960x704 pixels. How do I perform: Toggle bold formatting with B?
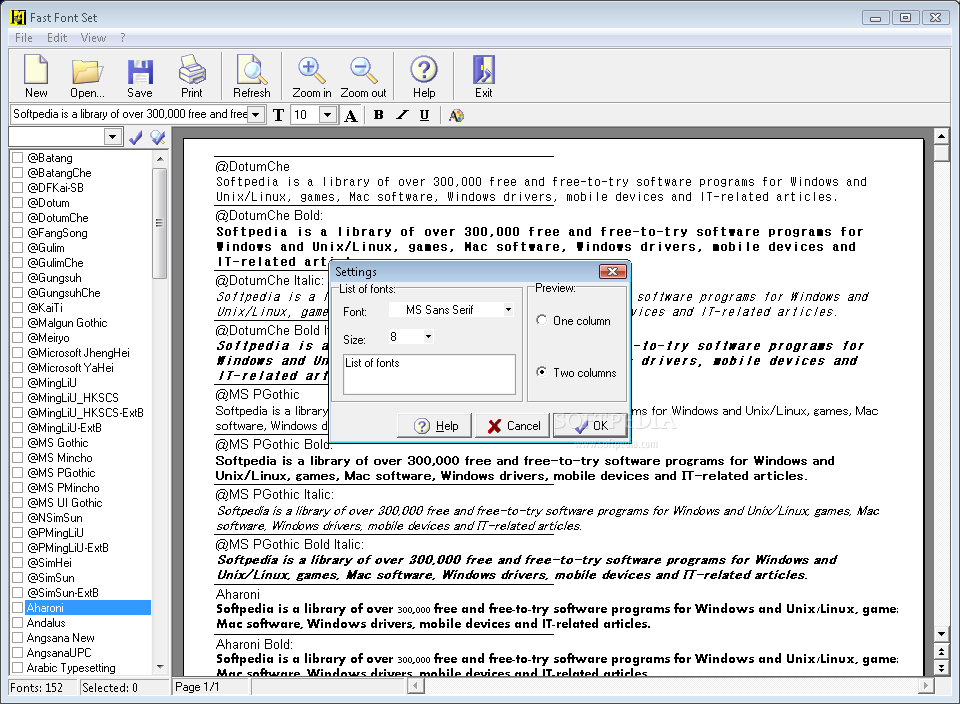click(378, 114)
